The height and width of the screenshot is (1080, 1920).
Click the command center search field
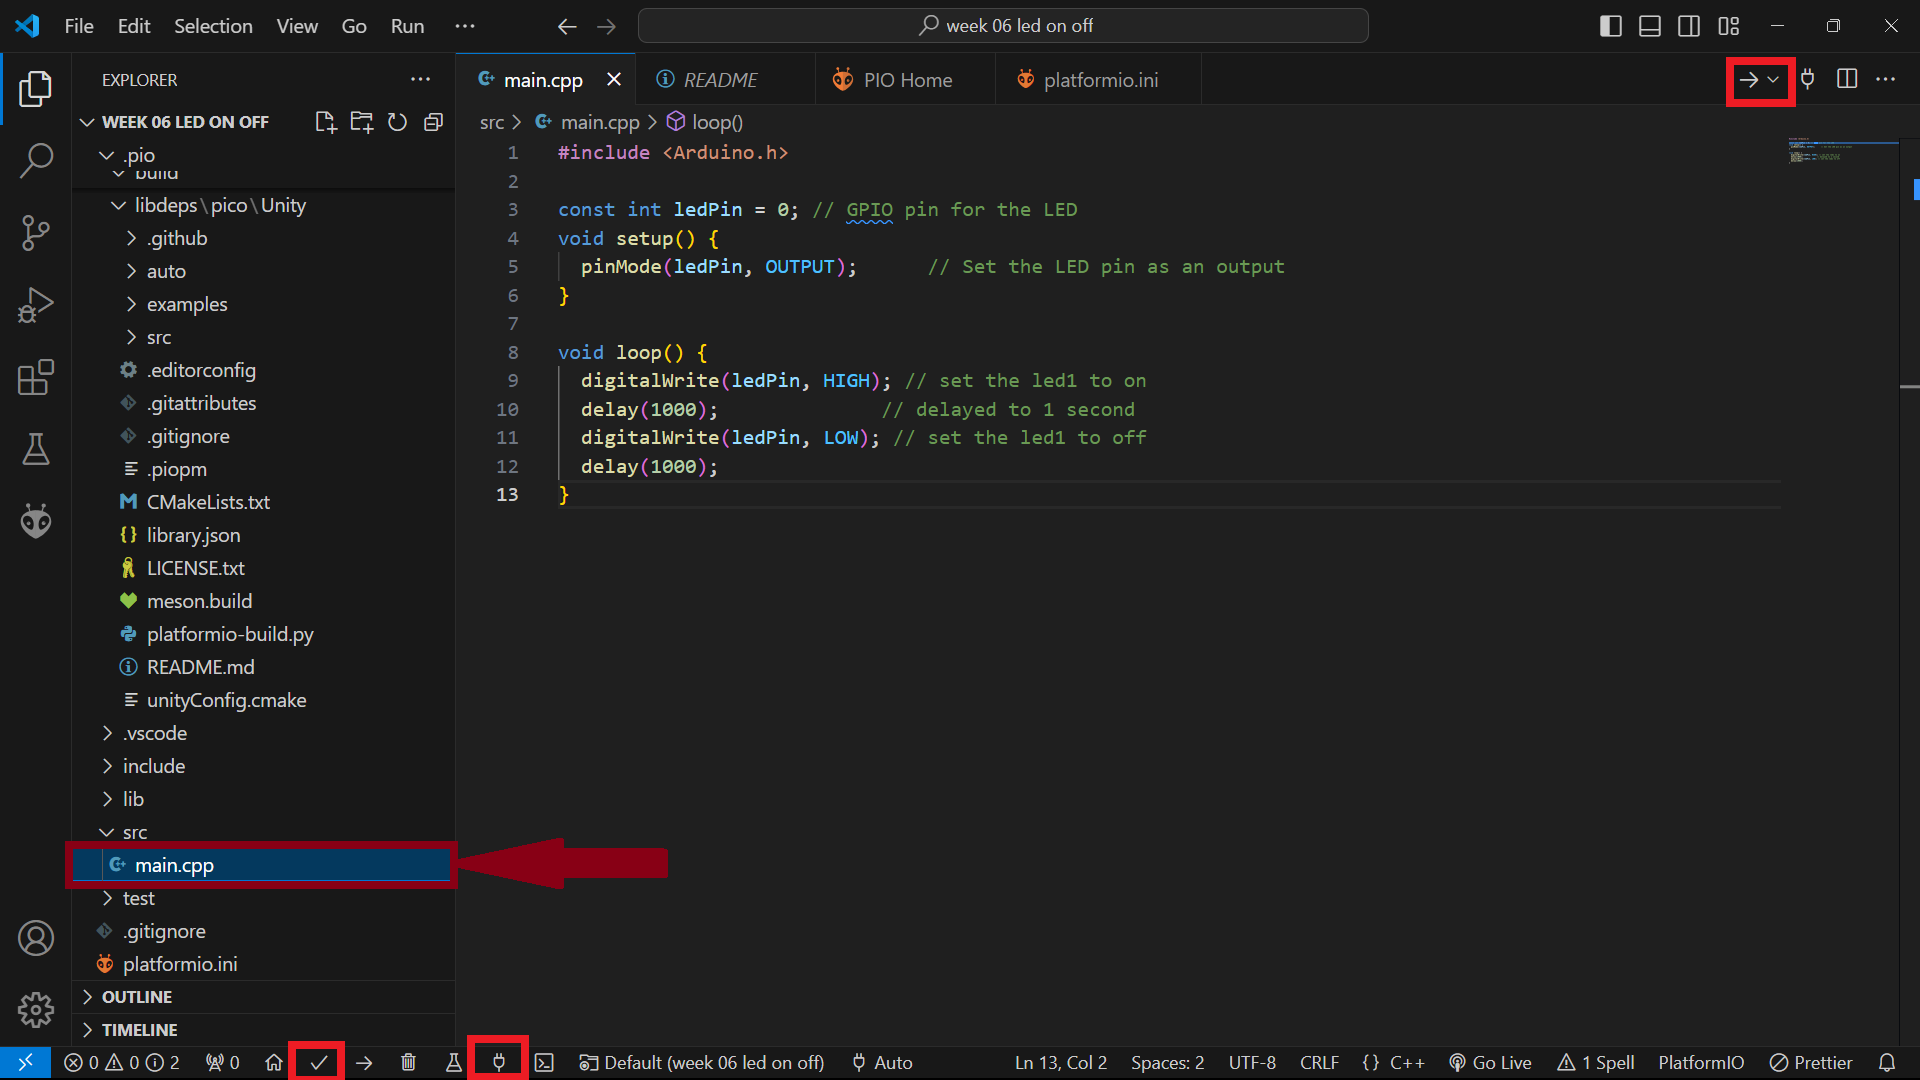pos(1003,26)
